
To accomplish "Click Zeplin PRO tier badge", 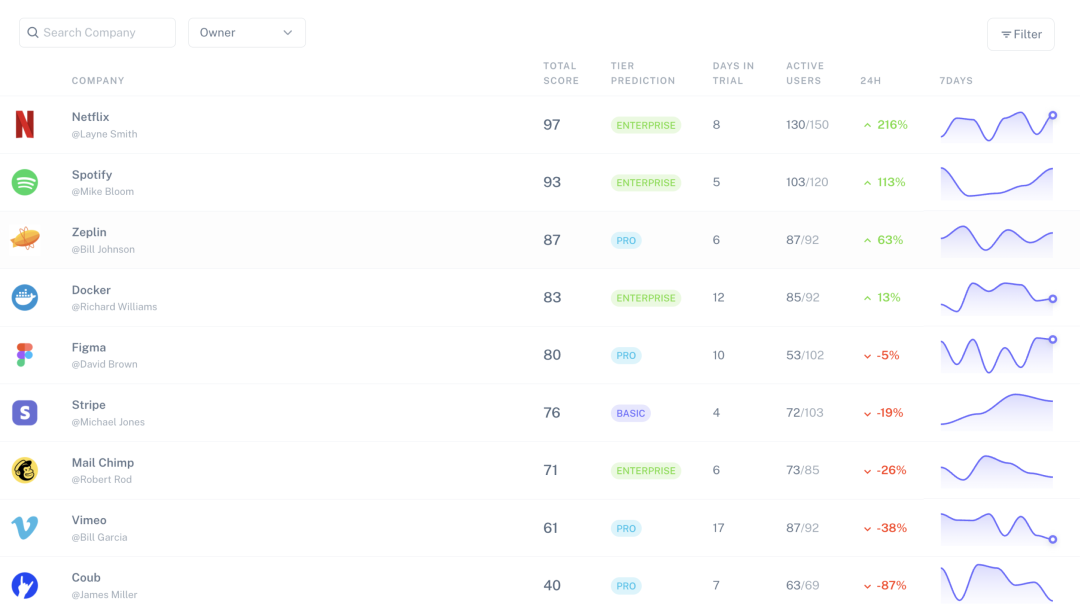I will click(x=626, y=240).
